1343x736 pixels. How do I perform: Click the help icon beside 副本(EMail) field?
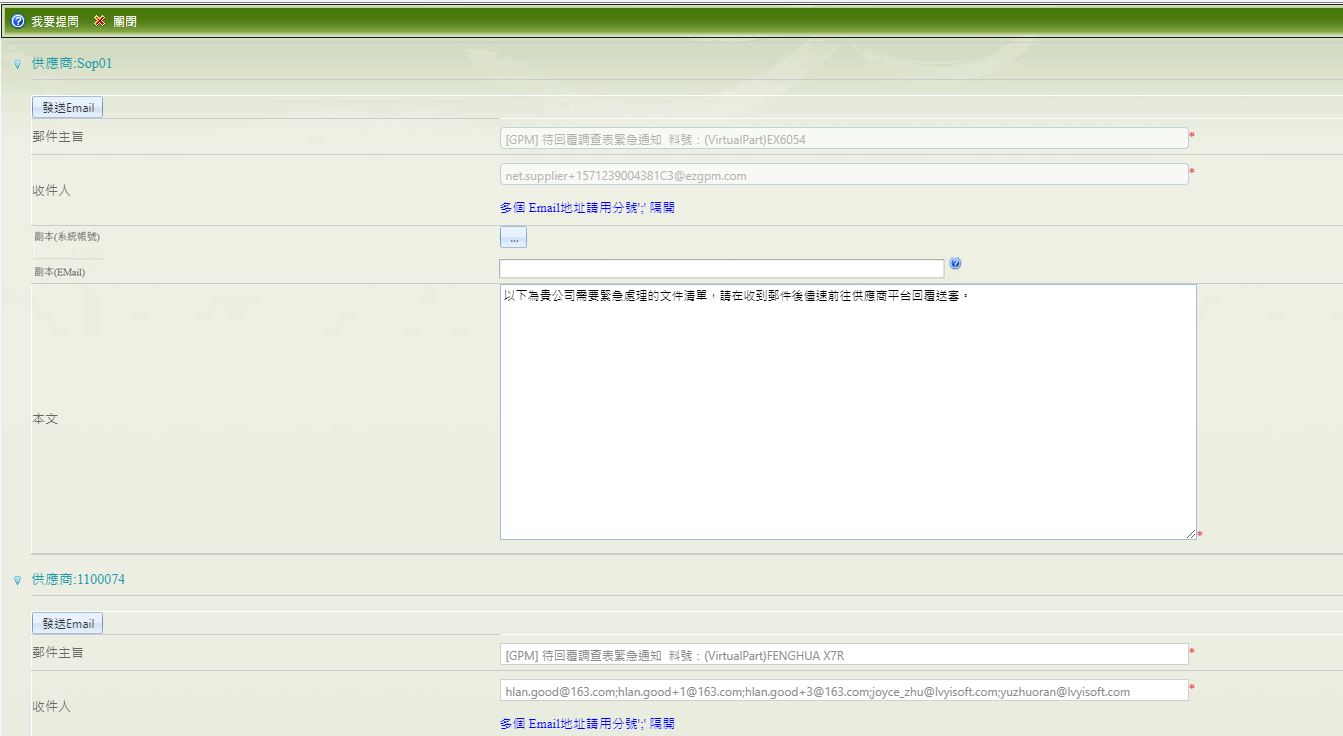point(955,264)
